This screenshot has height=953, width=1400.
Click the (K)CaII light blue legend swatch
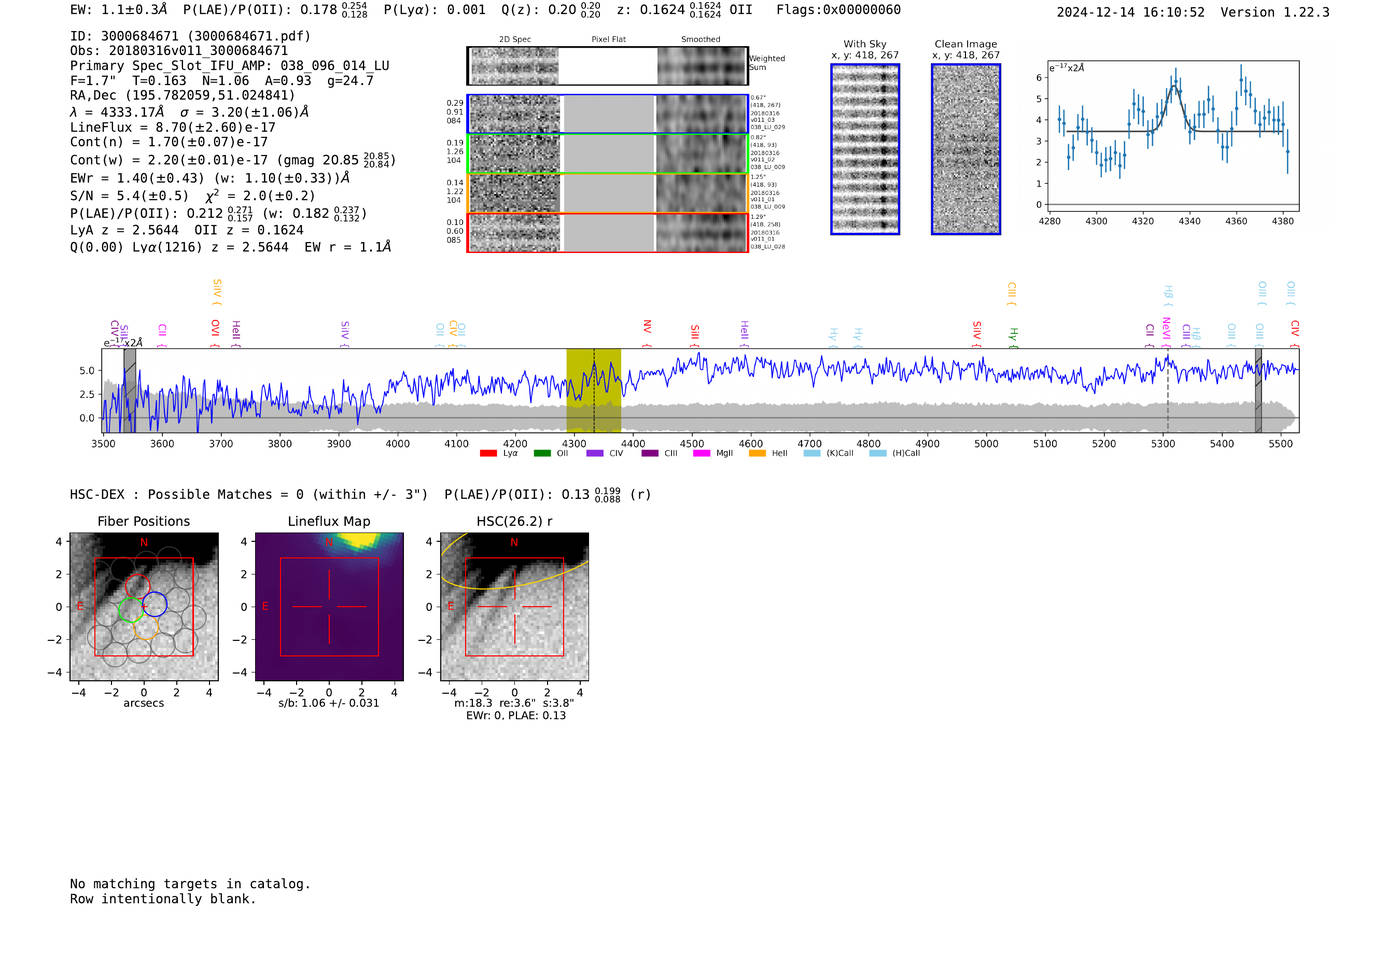click(x=812, y=453)
